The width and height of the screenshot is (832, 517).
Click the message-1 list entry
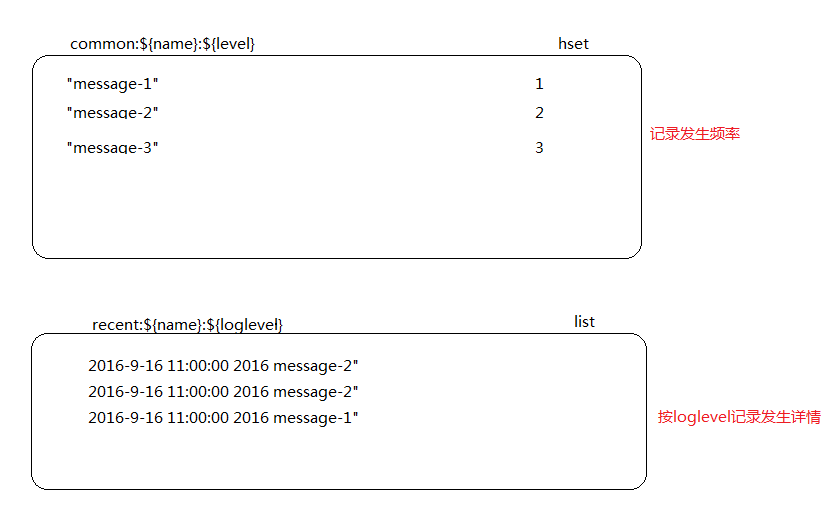pos(223,418)
